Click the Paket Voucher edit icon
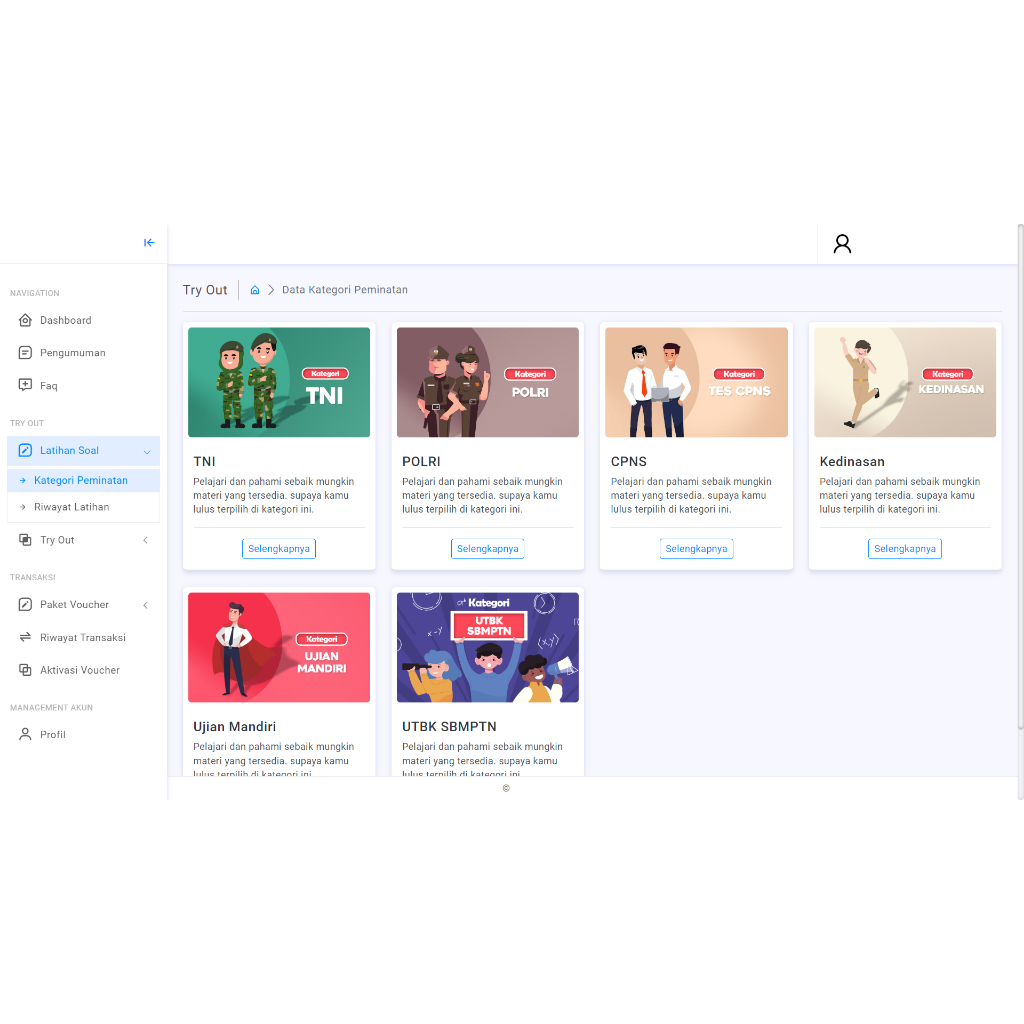The image size is (1024, 1024). click(25, 604)
